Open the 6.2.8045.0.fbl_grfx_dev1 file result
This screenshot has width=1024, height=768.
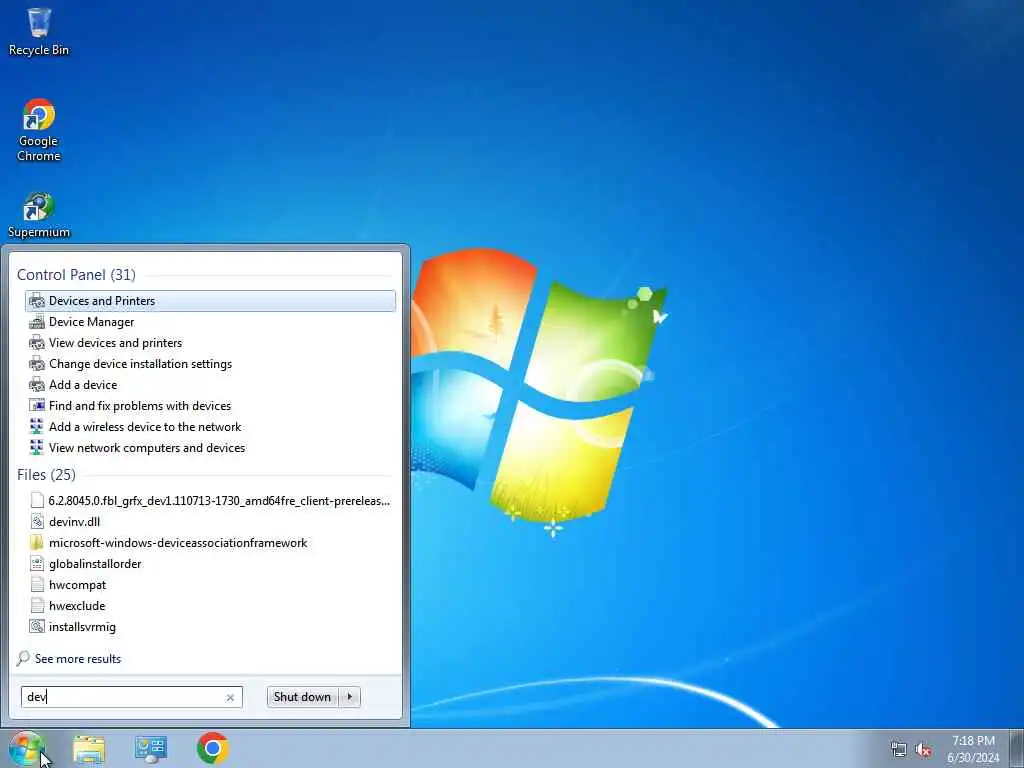click(x=210, y=501)
